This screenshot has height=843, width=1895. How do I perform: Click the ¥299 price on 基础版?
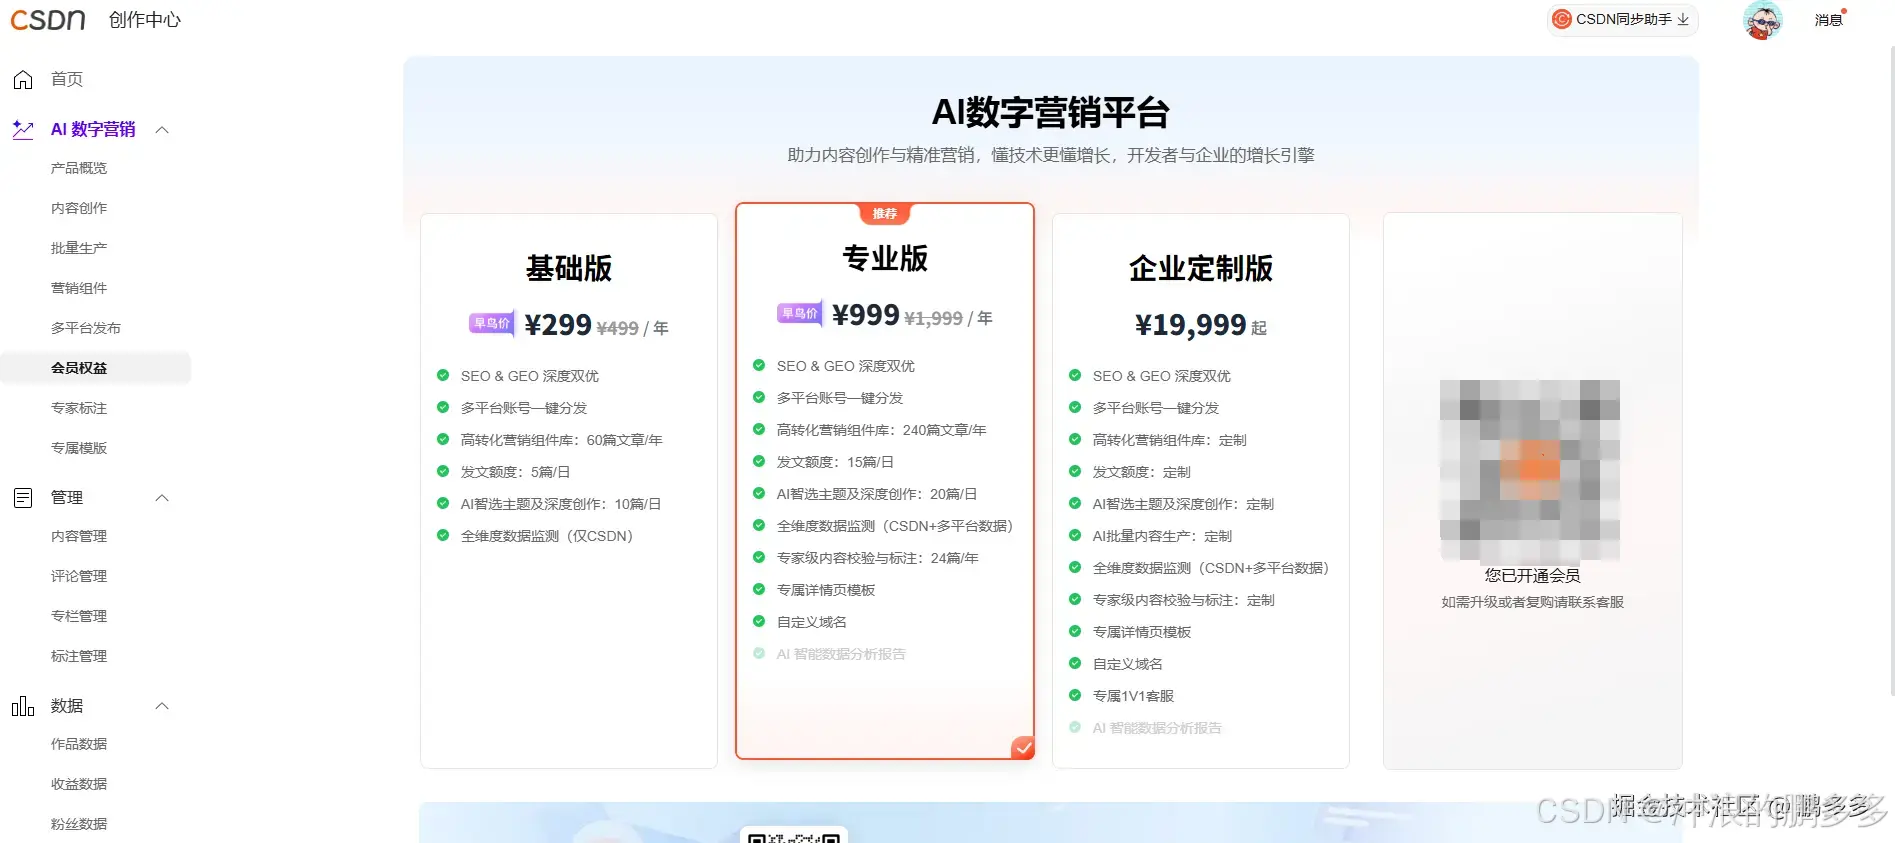pos(558,325)
